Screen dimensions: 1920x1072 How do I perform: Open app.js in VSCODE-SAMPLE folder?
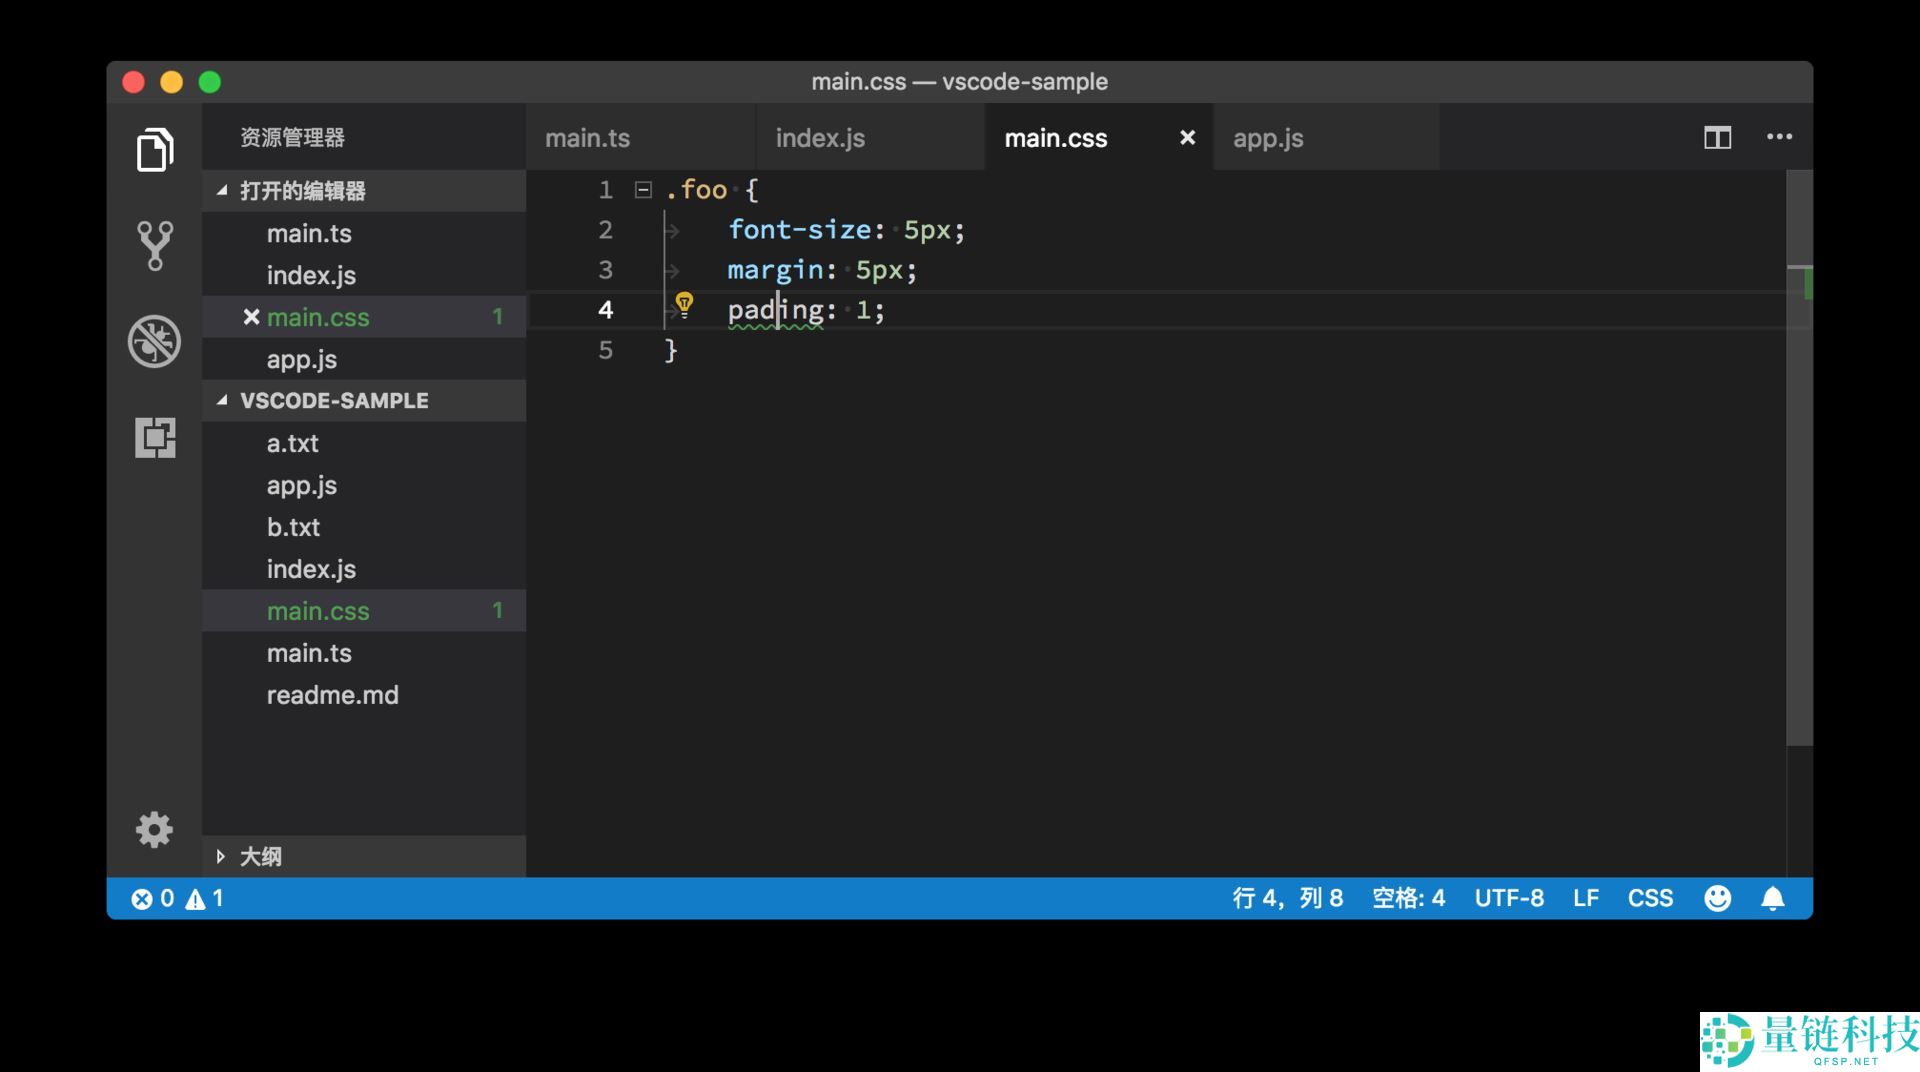coord(364,485)
